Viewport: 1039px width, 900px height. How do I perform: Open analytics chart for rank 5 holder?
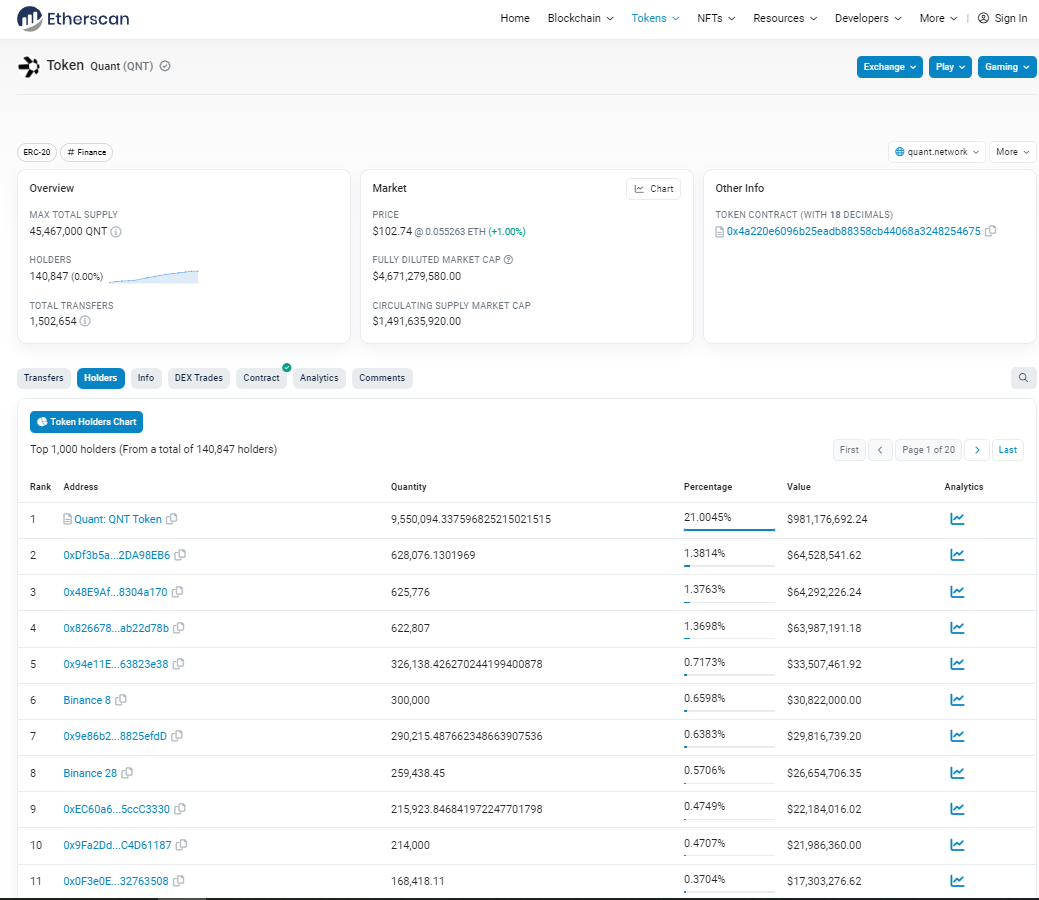click(957, 663)
